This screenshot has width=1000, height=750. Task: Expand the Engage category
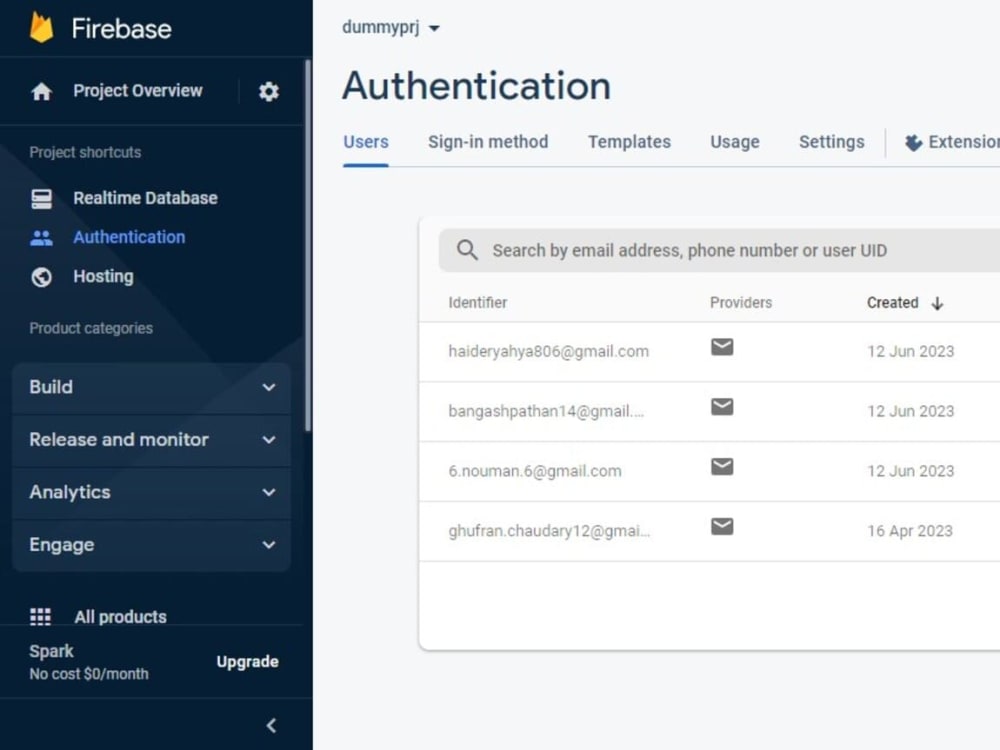[152, 545]
